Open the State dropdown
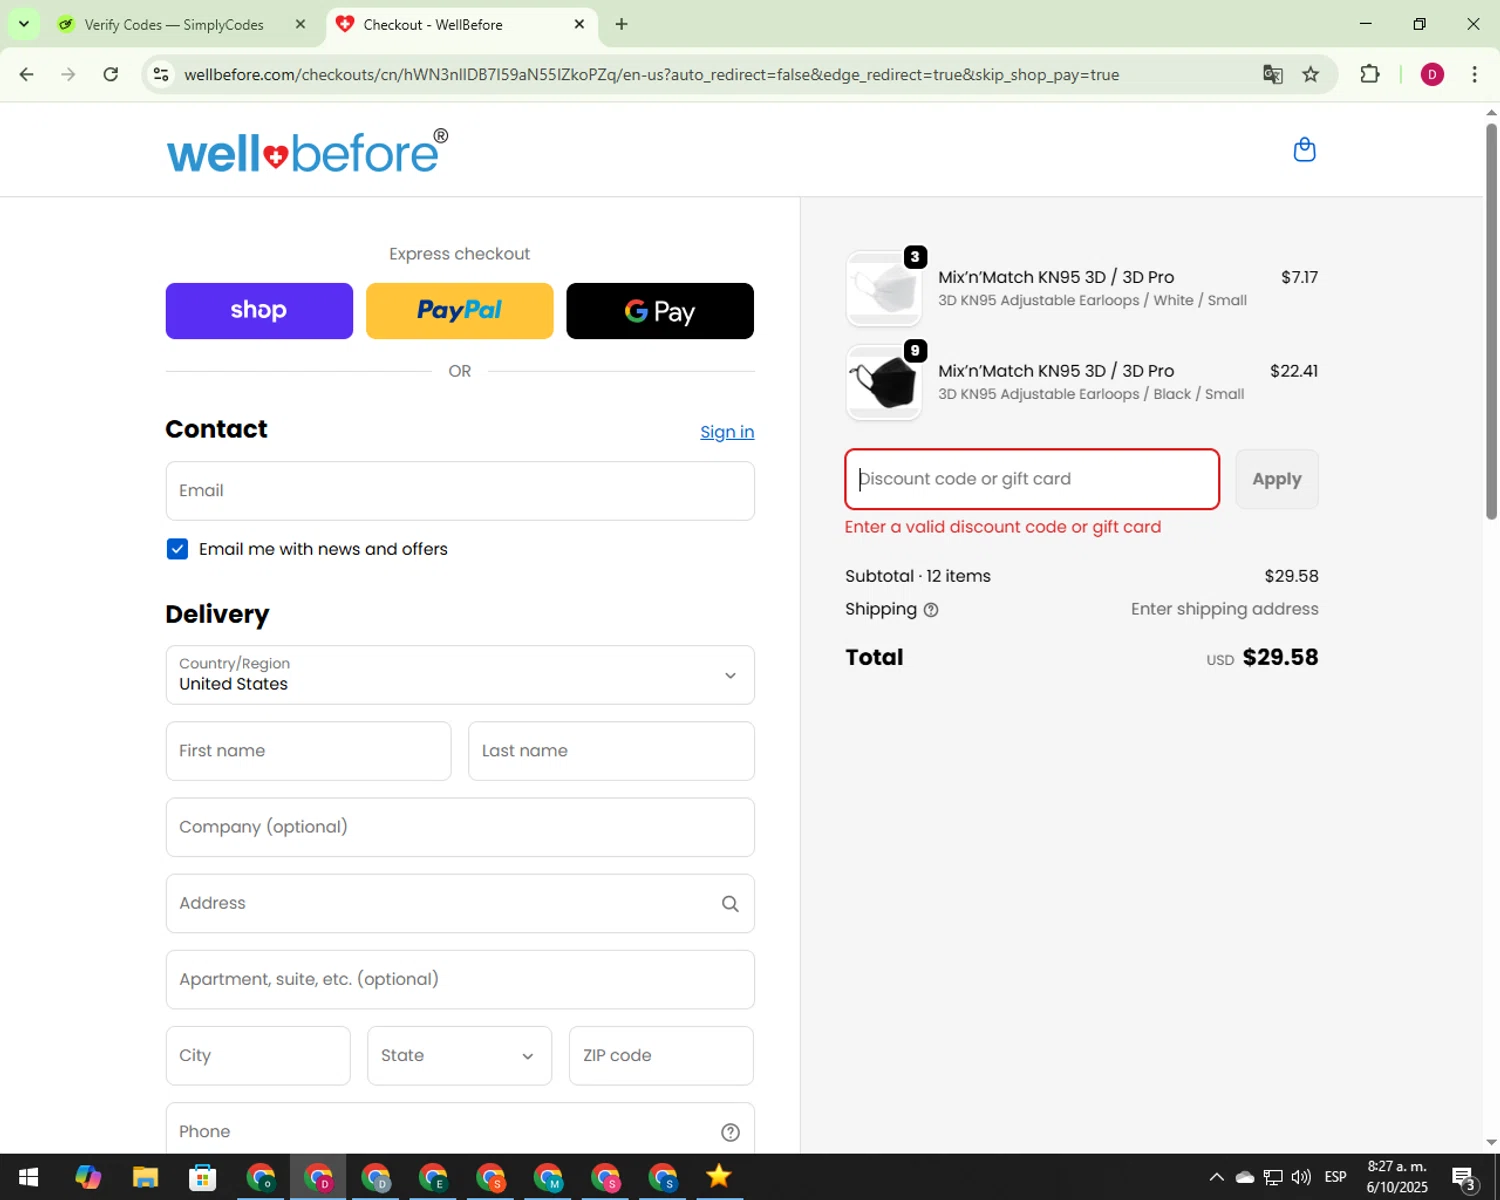This screenshot has width=1500, height=1200. (459, 1056)
